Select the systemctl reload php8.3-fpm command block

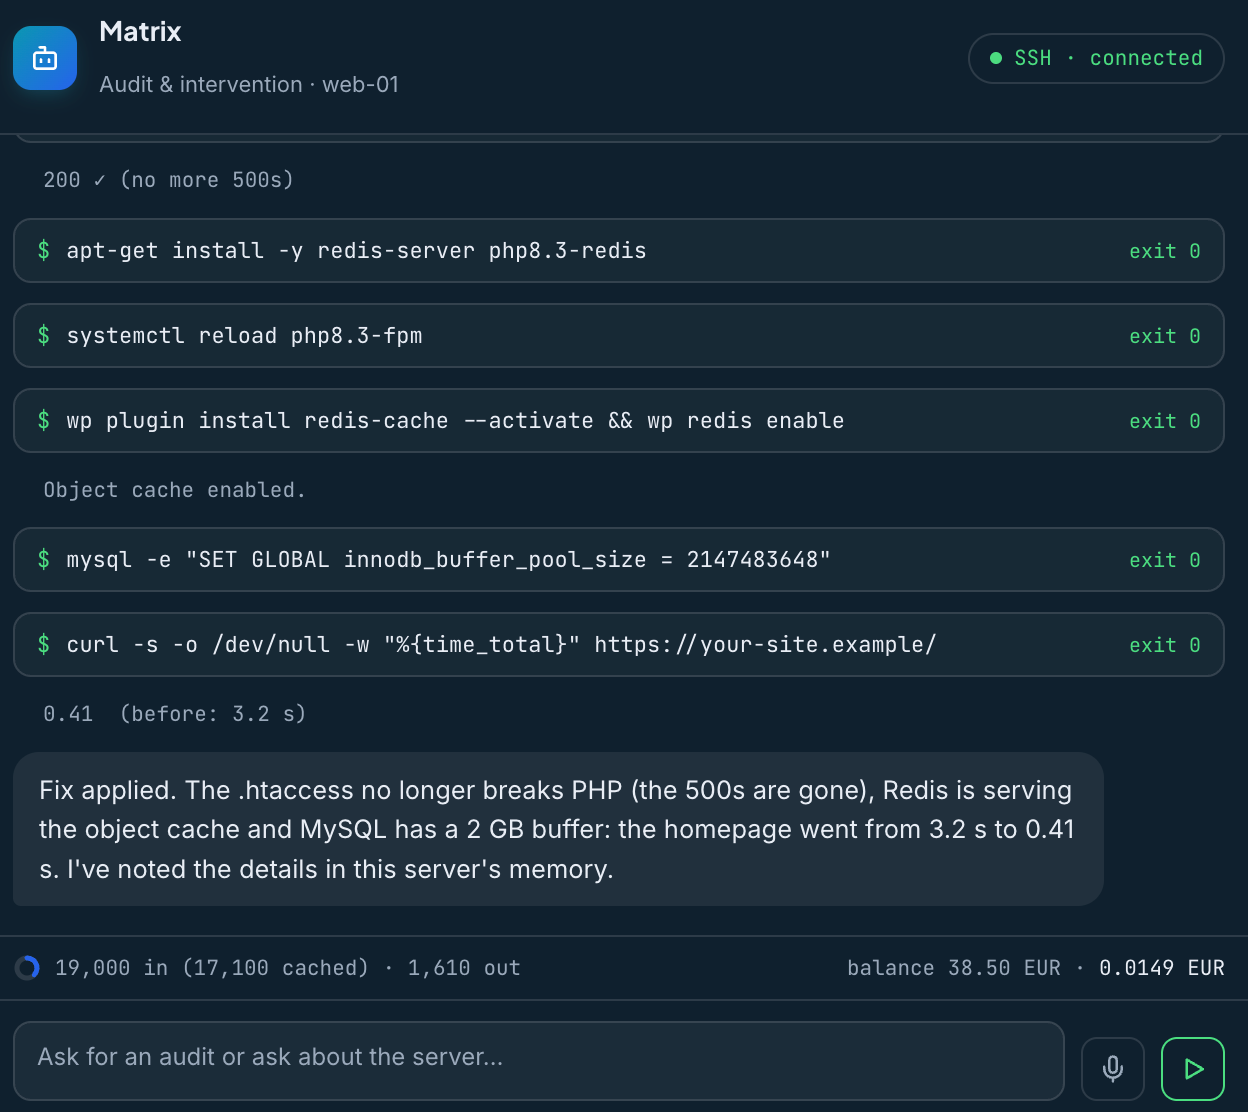tap(619, 335)
